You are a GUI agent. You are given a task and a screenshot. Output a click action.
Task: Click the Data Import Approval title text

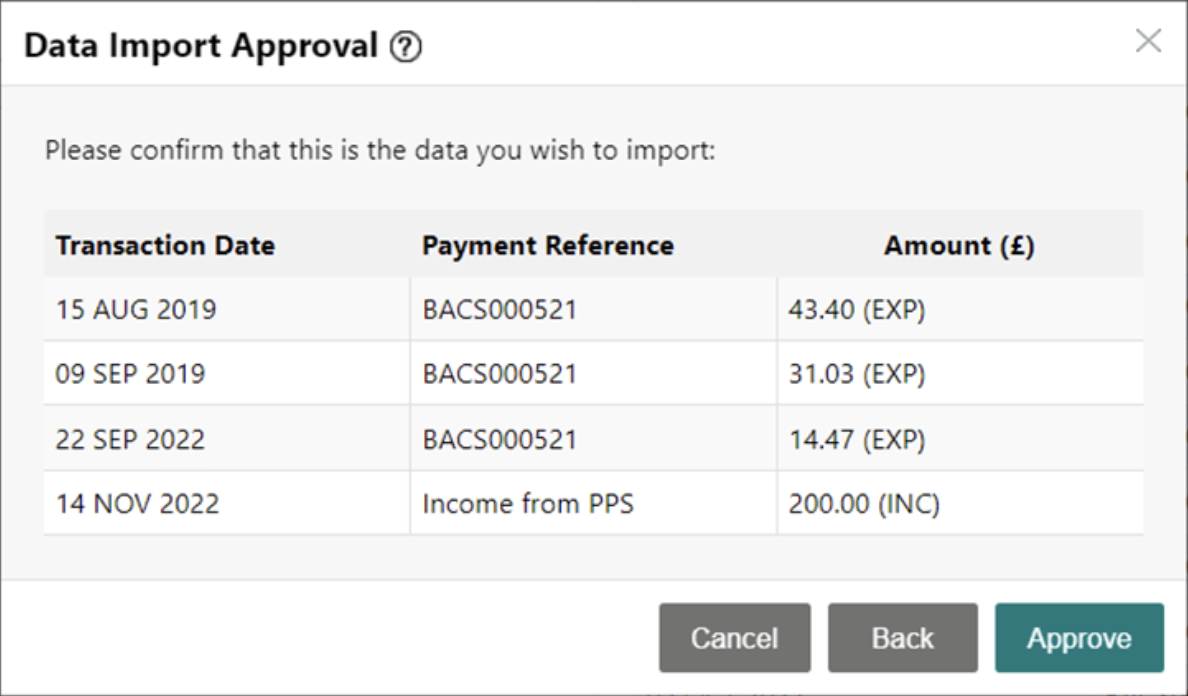click(201, 45)
